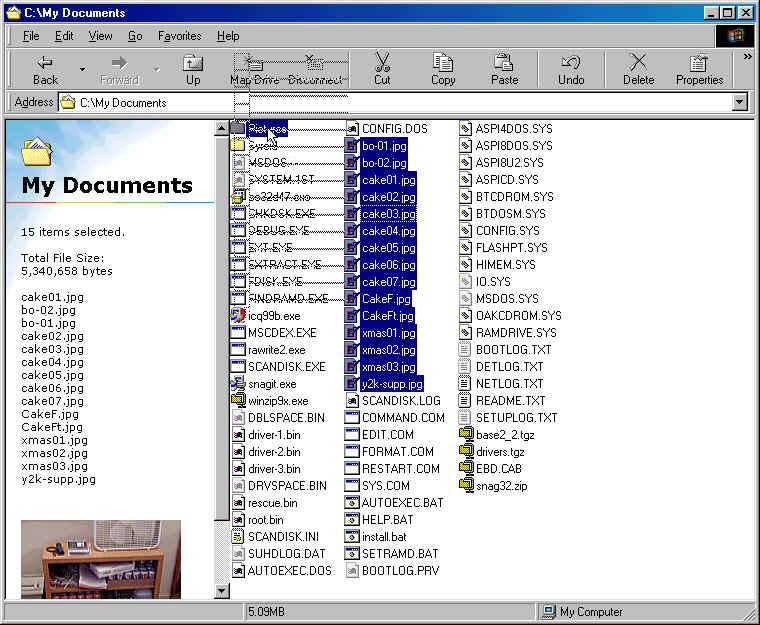This screenshot has height=625, width=760.
Task: Open the File menu
Action: [31, 36]
